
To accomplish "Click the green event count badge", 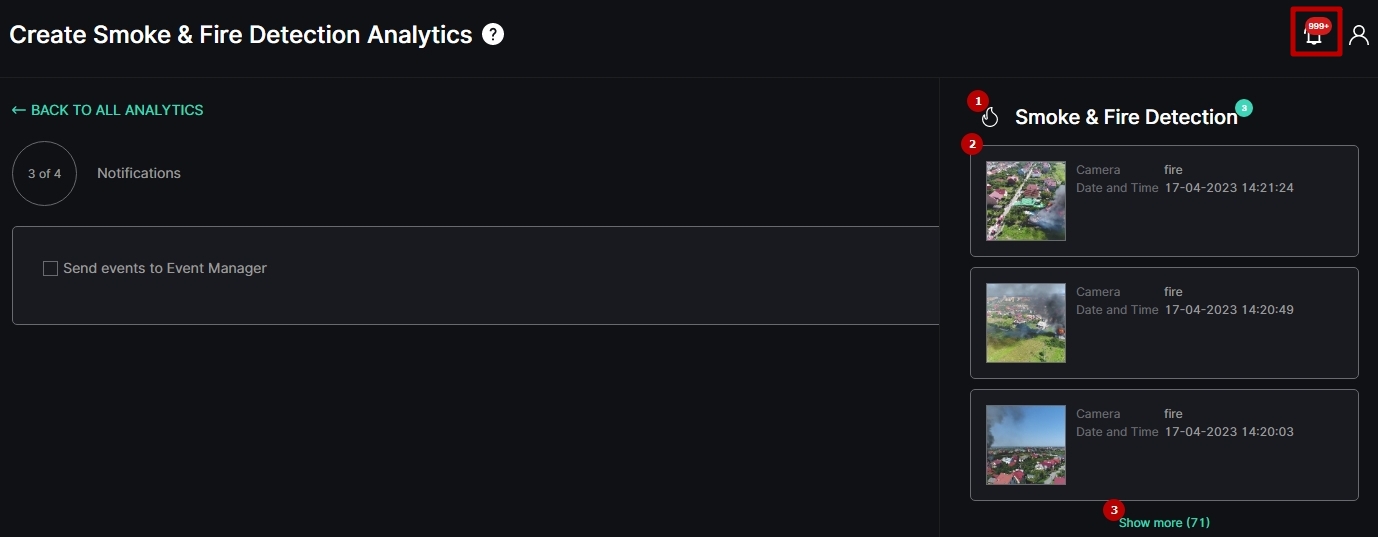I will coord(1243,107).
